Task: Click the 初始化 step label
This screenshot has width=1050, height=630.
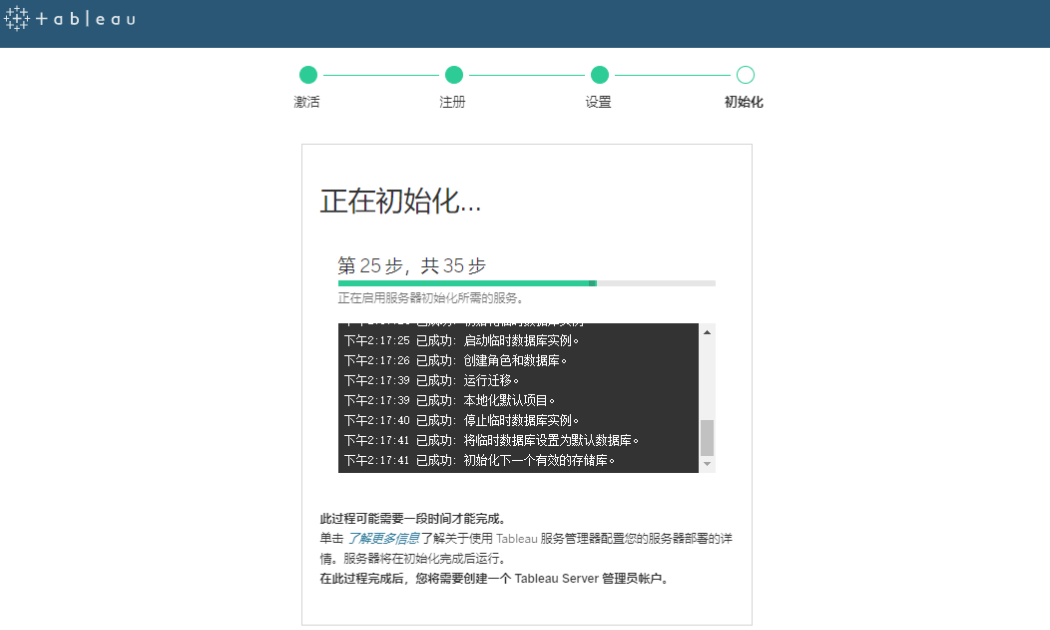Action: 743,102
